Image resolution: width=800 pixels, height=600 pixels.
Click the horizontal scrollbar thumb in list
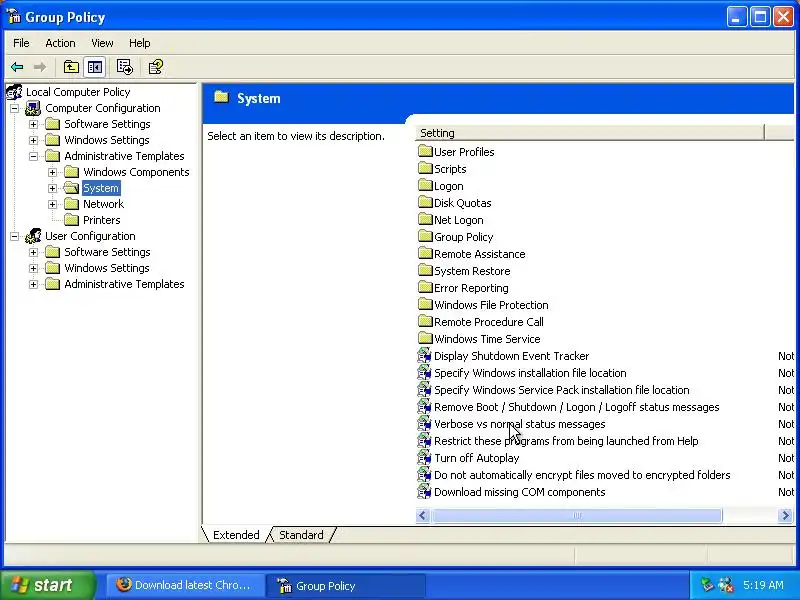tap(577, 515)
